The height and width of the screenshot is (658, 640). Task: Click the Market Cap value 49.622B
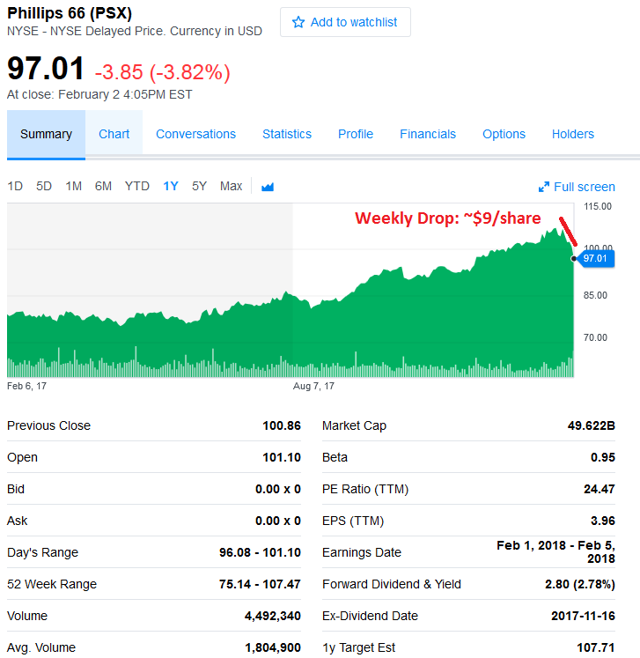click(591, 426)
